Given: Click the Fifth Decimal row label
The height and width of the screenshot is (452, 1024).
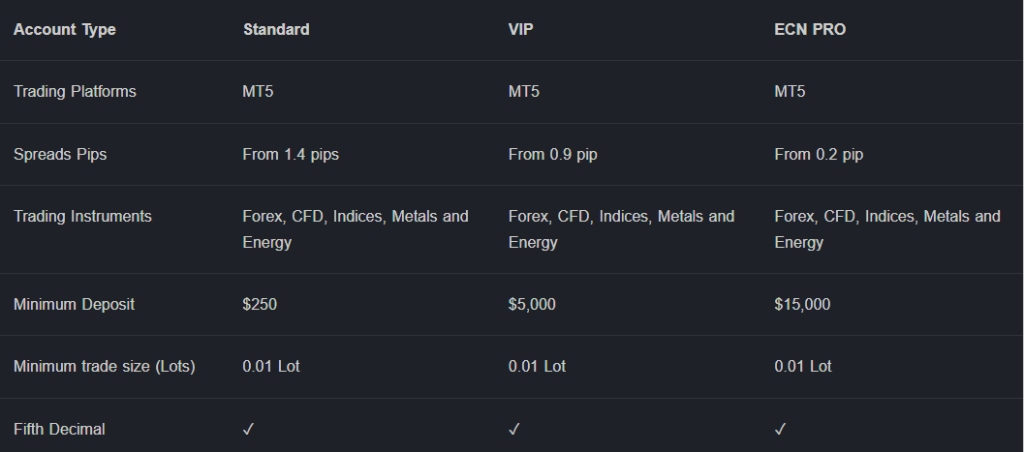Looking at the screenshot, I should (x=59, y=429).
